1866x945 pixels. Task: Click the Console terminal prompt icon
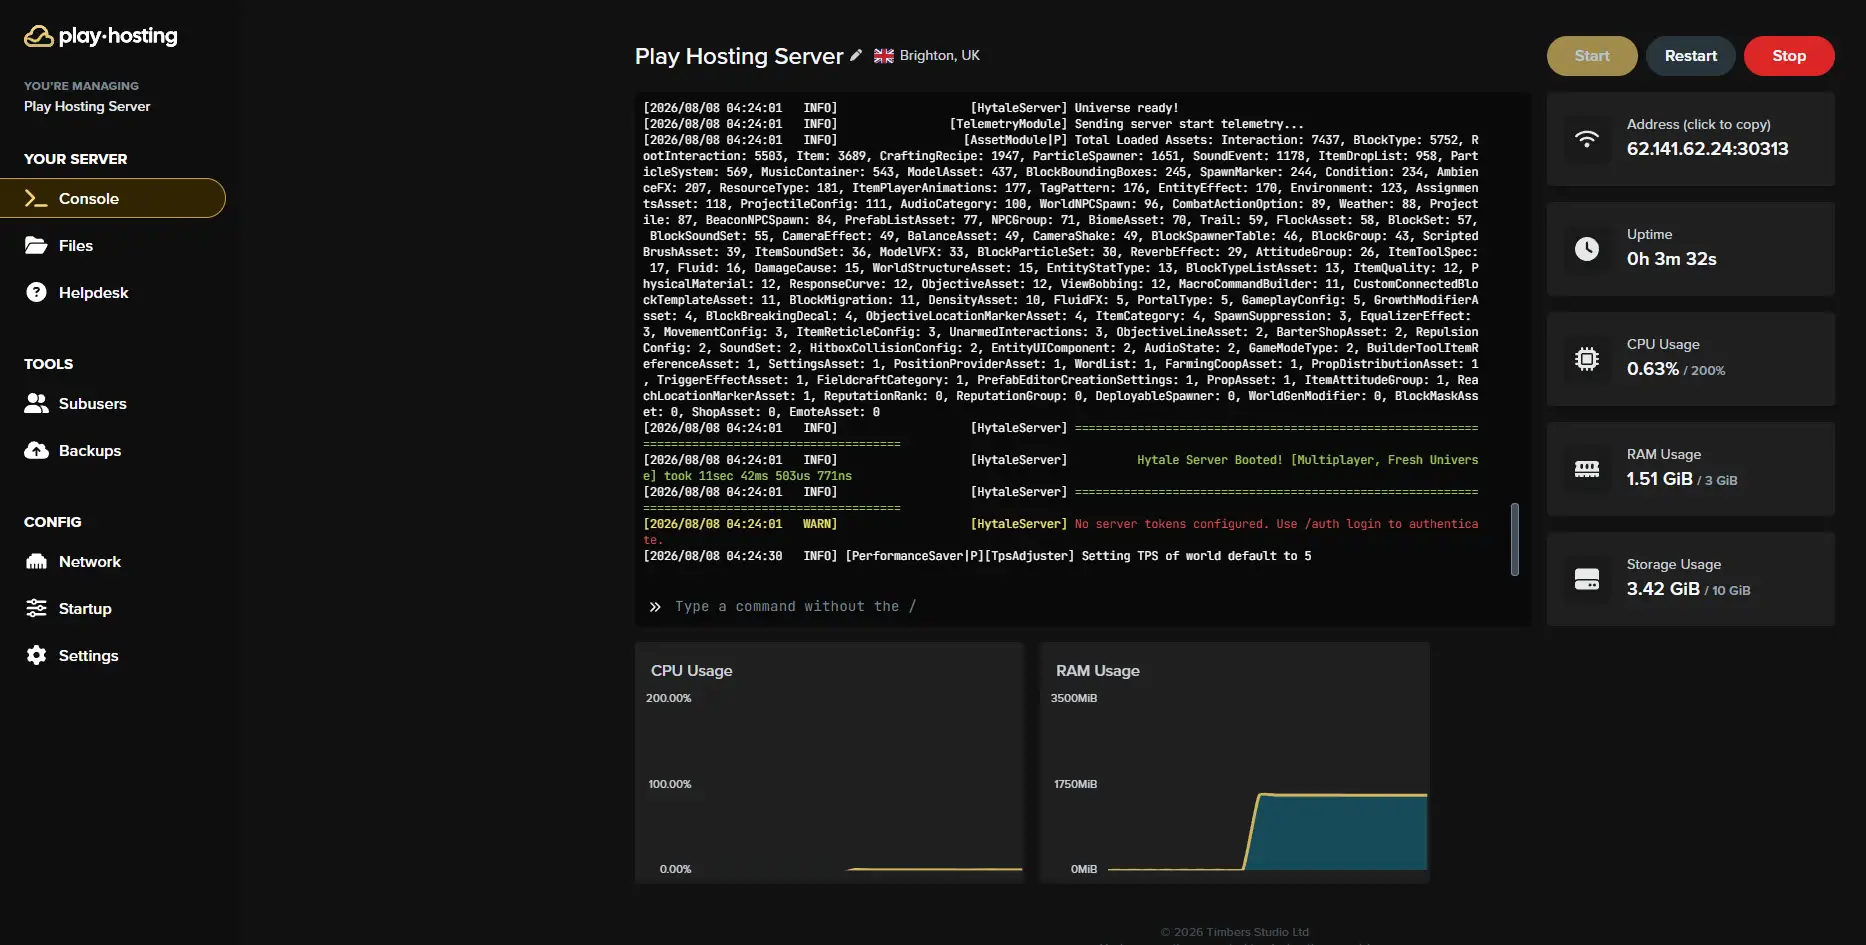pyautogui.click(x=36, y=198)
